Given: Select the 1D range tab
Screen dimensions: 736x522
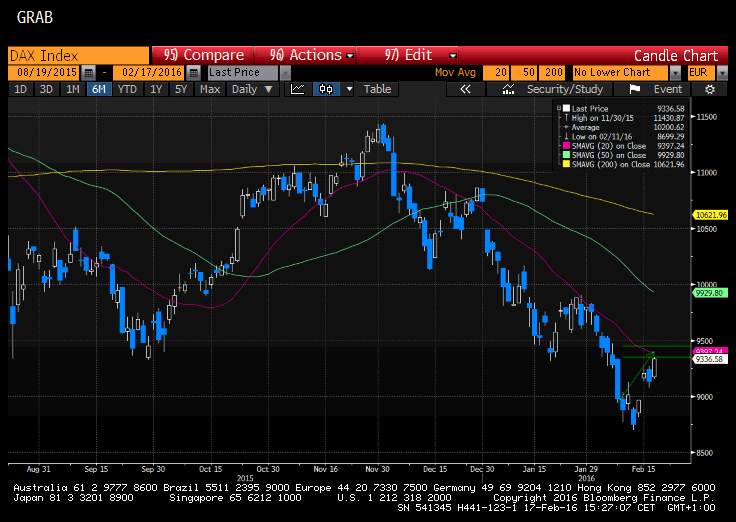Looking at the screenshot, I should tap(20, 89).
